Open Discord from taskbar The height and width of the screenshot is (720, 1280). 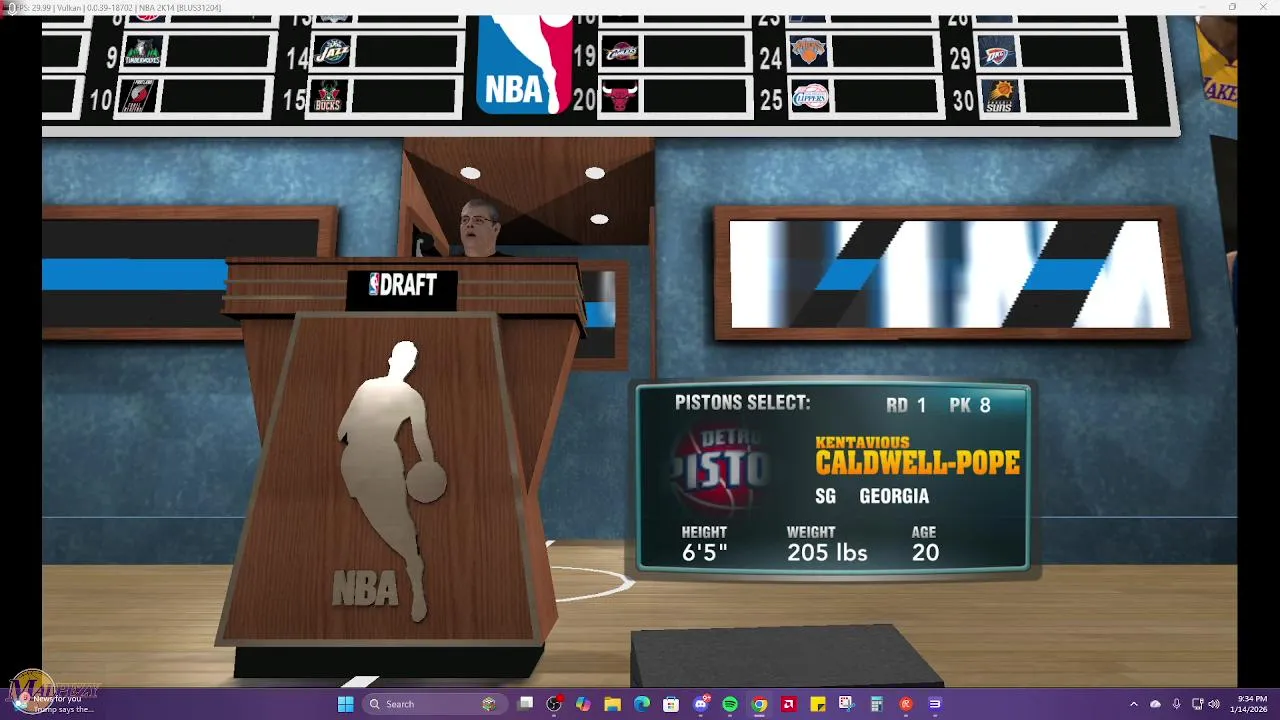[701, 704]
